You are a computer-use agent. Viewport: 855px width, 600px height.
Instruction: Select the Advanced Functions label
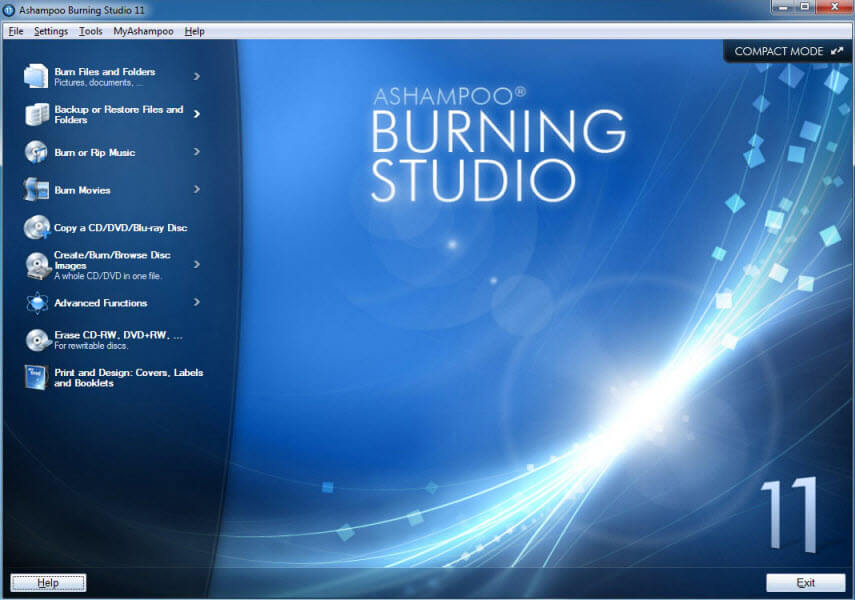coord(101,303)
